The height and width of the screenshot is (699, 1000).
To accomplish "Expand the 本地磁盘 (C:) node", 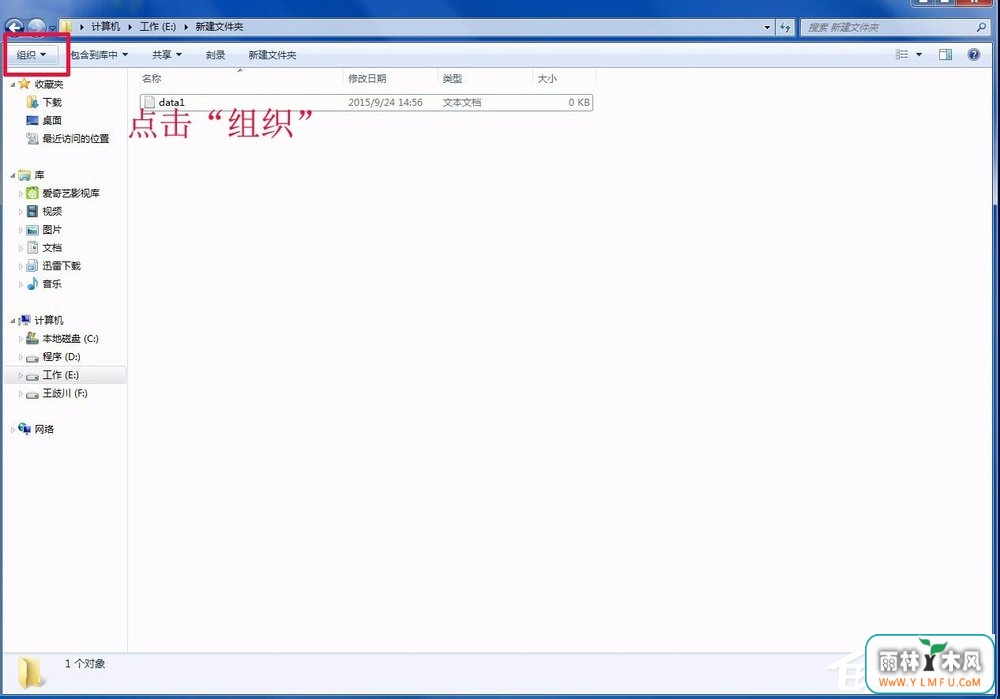I will click(20, 339).
